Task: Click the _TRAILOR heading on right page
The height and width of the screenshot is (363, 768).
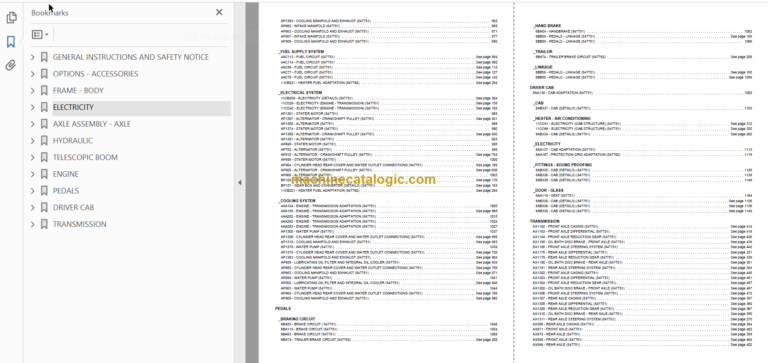Action: (x=543, y=51)
